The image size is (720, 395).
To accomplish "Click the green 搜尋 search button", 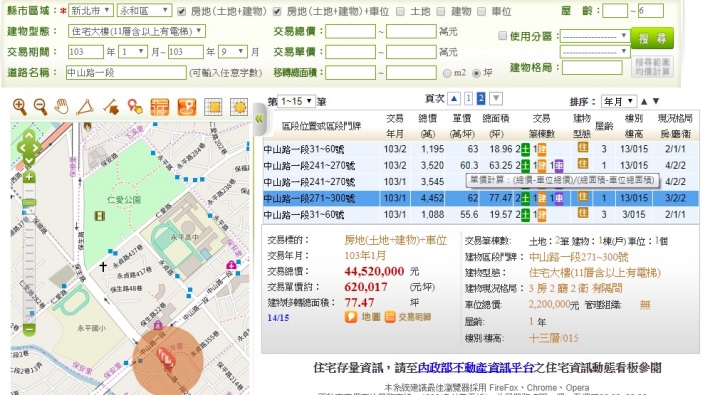I will tap(652, 38).
